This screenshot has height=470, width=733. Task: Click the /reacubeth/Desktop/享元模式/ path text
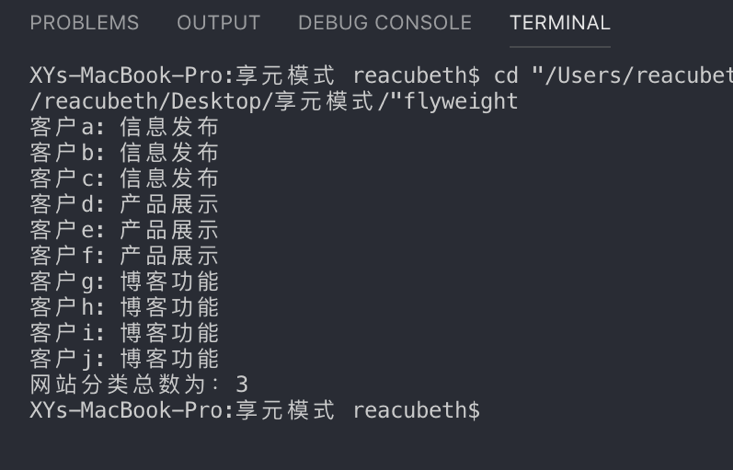point(208,101)
